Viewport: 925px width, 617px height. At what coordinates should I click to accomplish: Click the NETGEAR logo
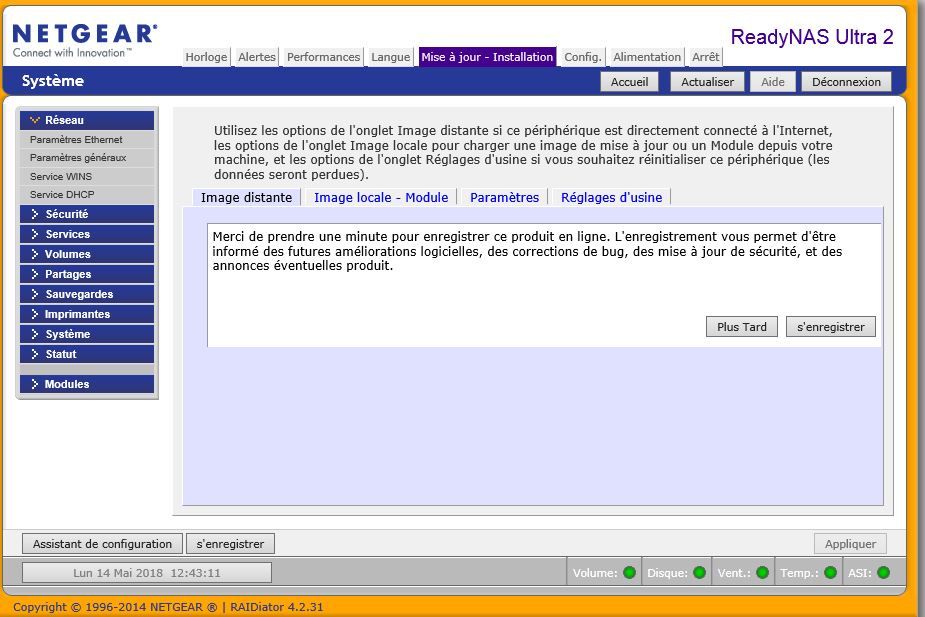pyautogui.click(x=84, y=41)
